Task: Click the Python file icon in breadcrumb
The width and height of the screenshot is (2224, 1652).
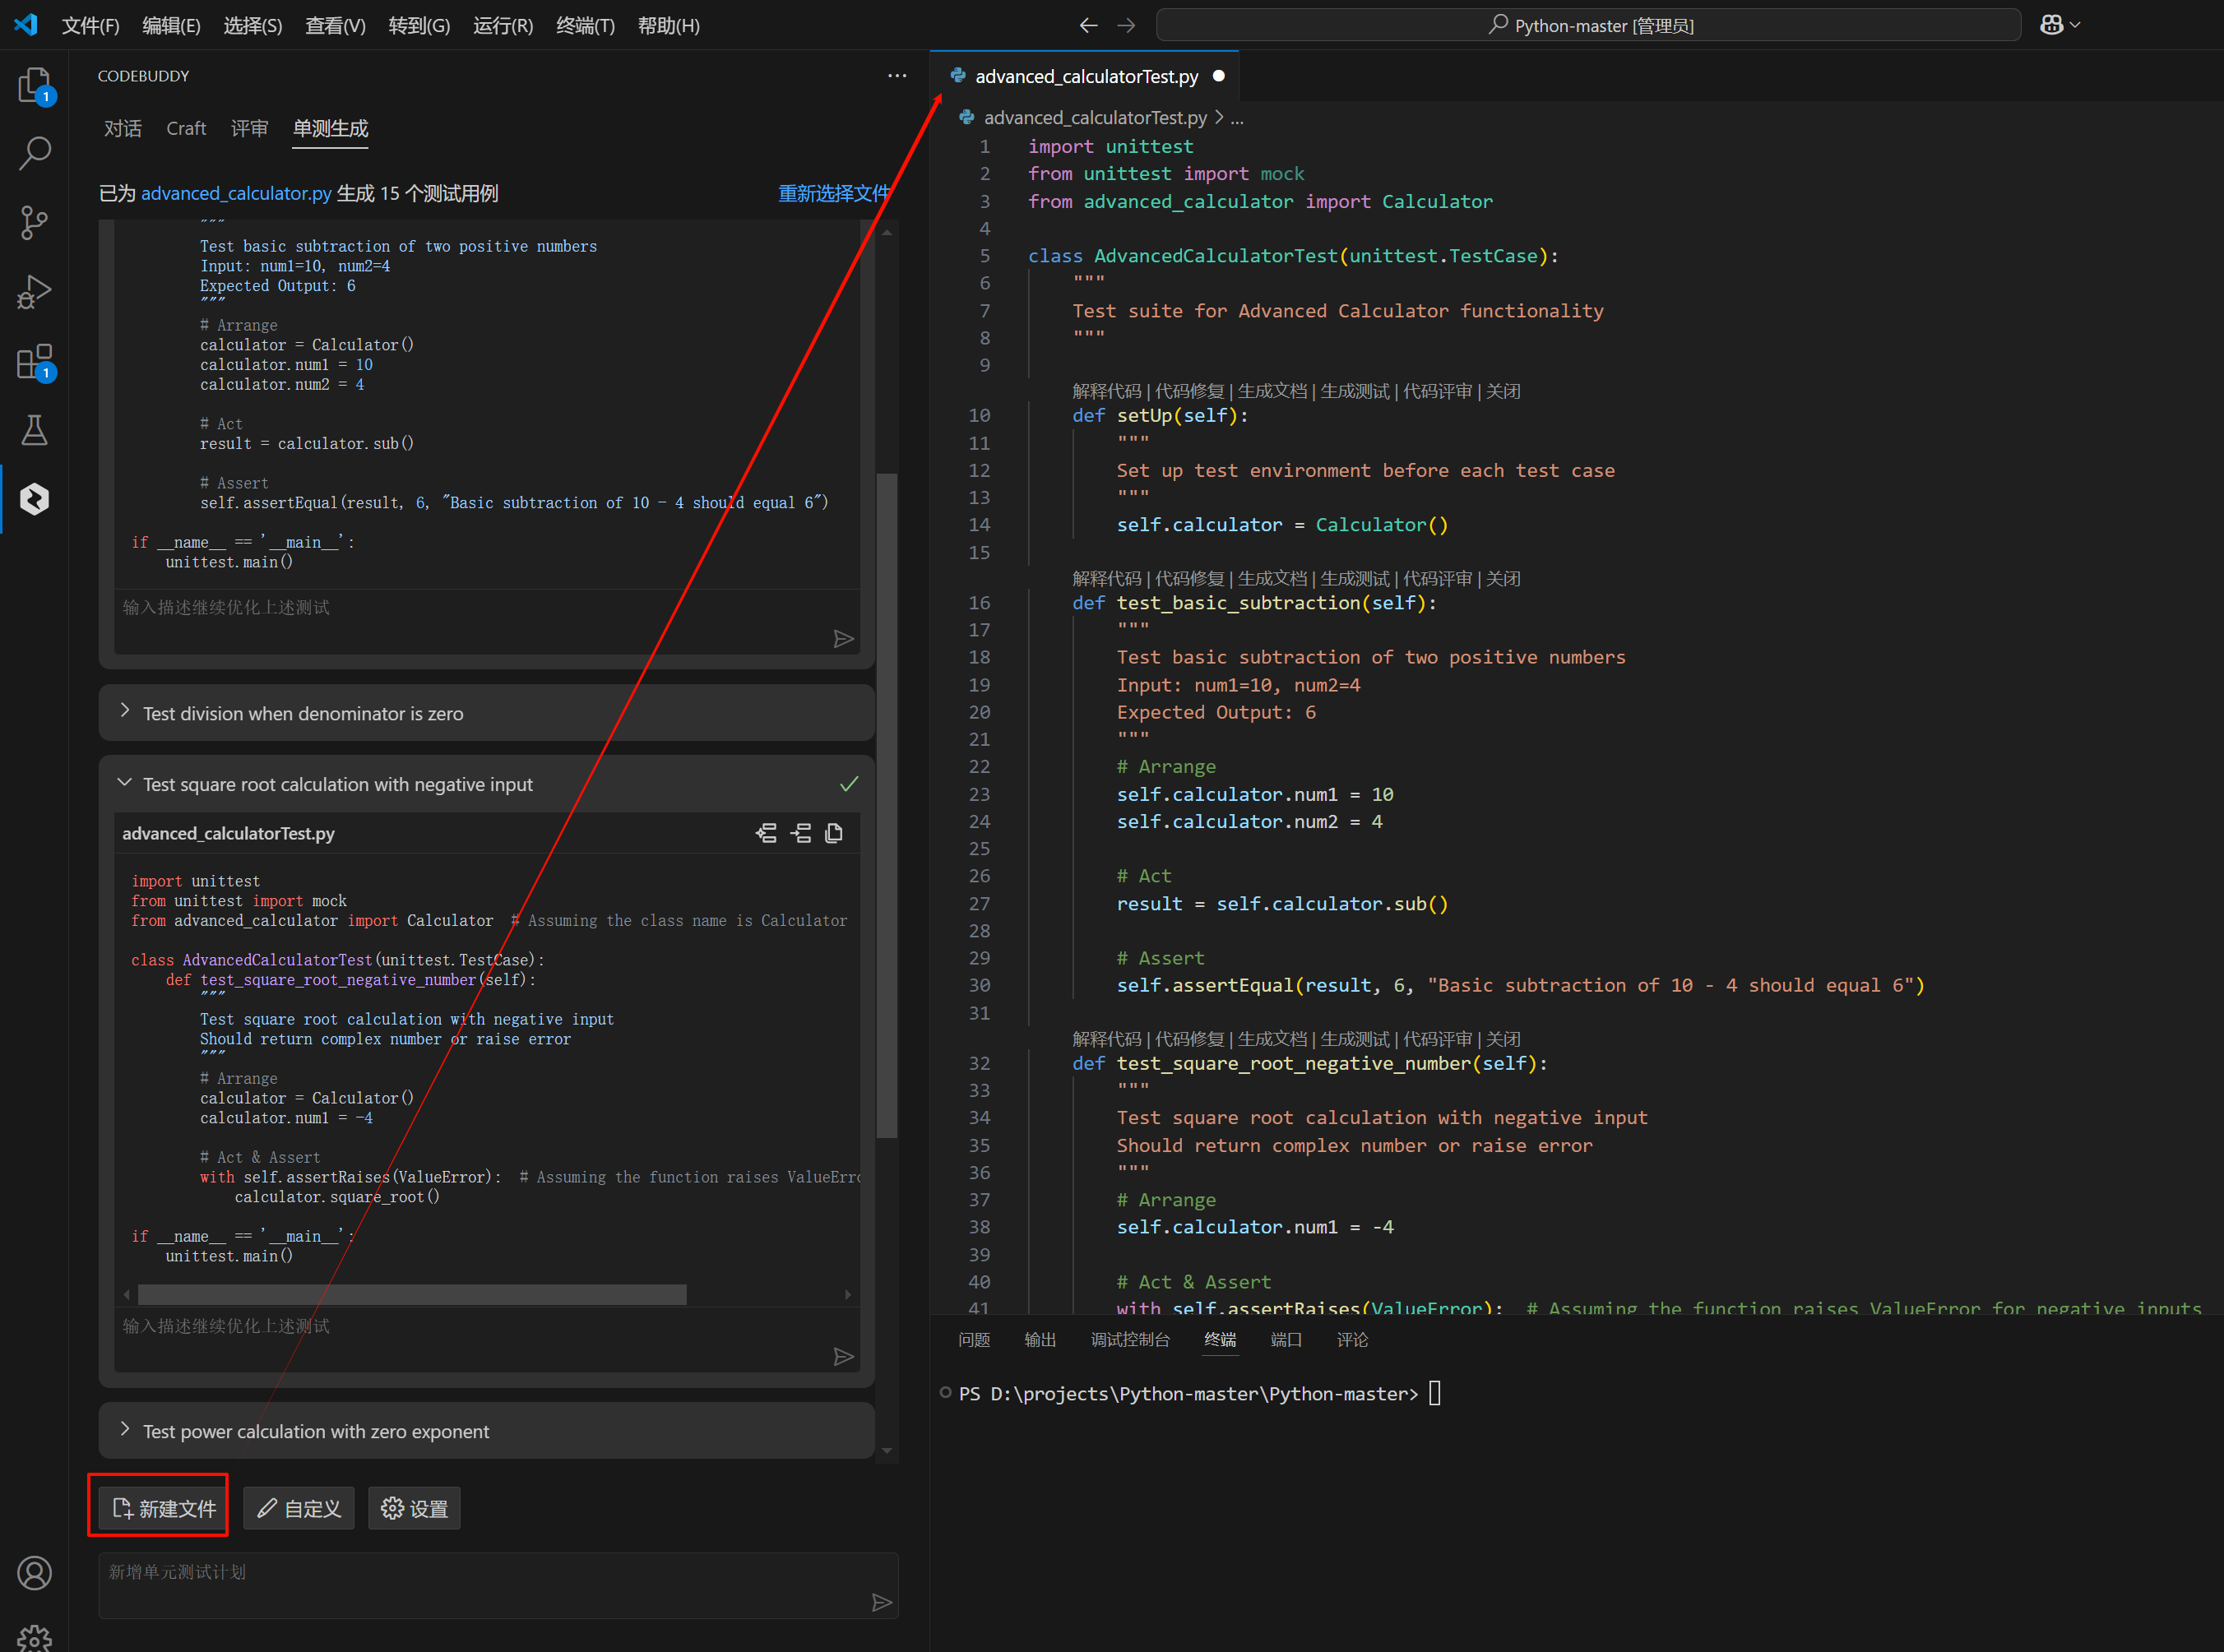Action: click(967, 118)
